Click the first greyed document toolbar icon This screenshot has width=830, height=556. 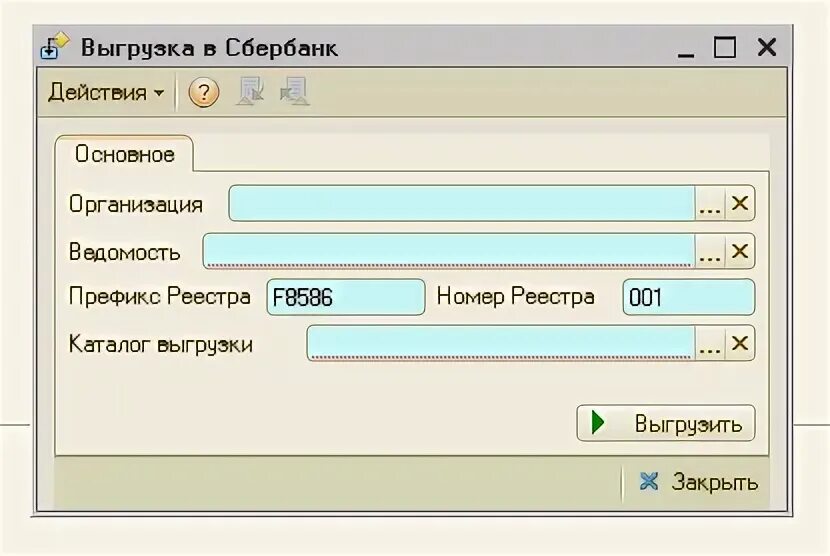click(250, 91)
